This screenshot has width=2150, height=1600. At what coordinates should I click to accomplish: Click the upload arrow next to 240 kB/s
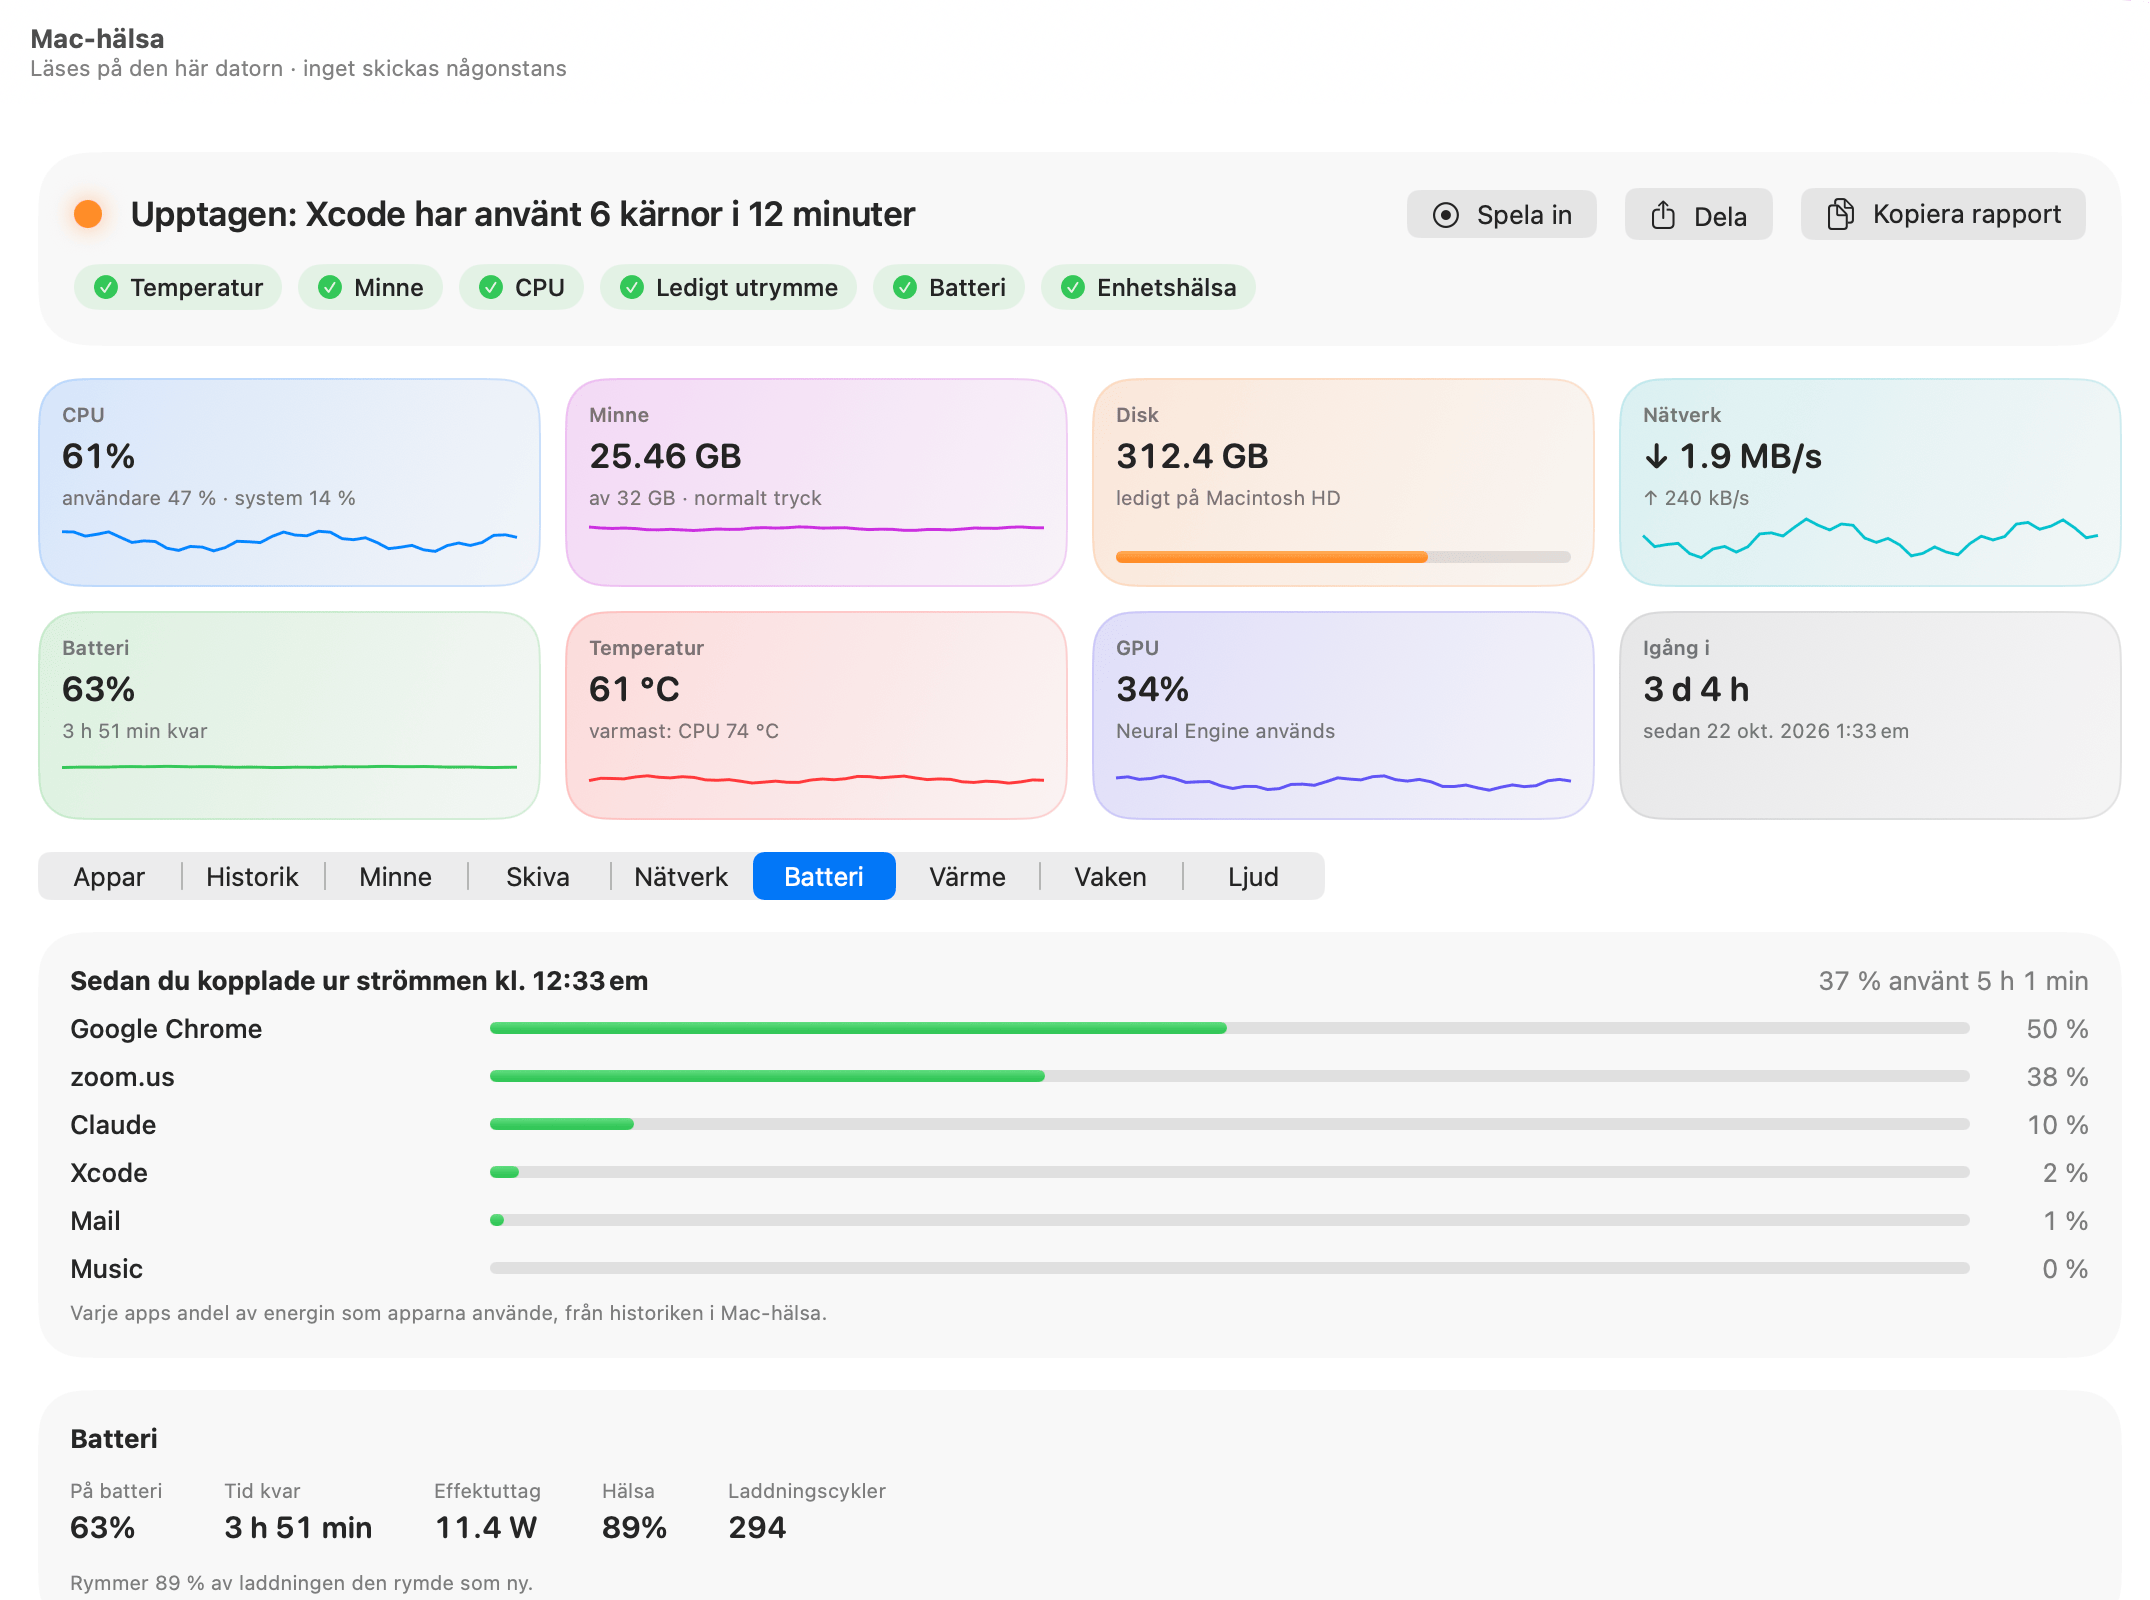1650,498
